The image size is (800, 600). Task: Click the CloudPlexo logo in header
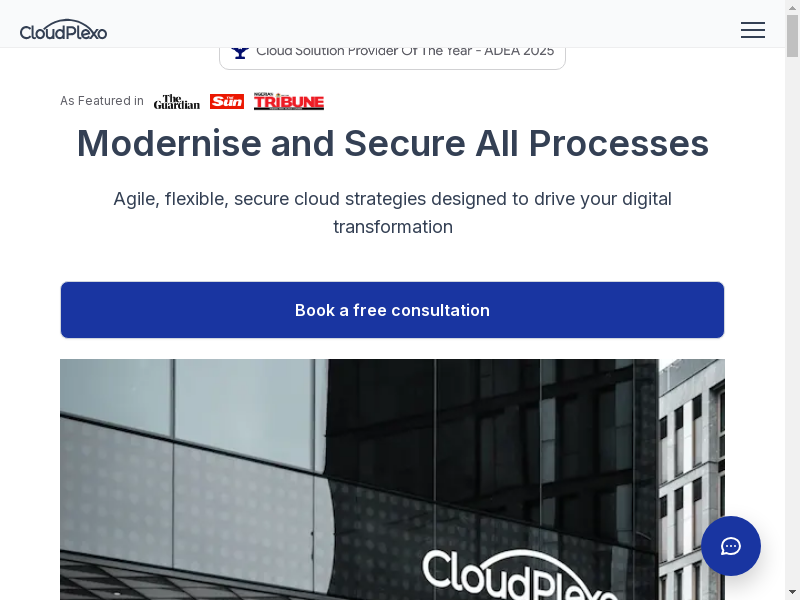(63, 30)
